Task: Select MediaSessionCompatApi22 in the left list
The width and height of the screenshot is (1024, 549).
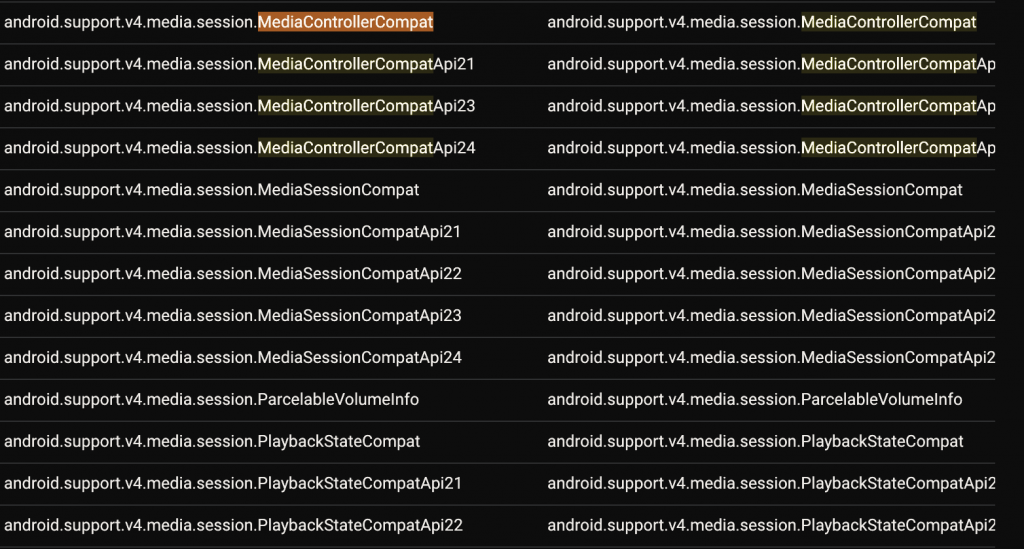Action: pyautogui.click(x=232, y=274)
